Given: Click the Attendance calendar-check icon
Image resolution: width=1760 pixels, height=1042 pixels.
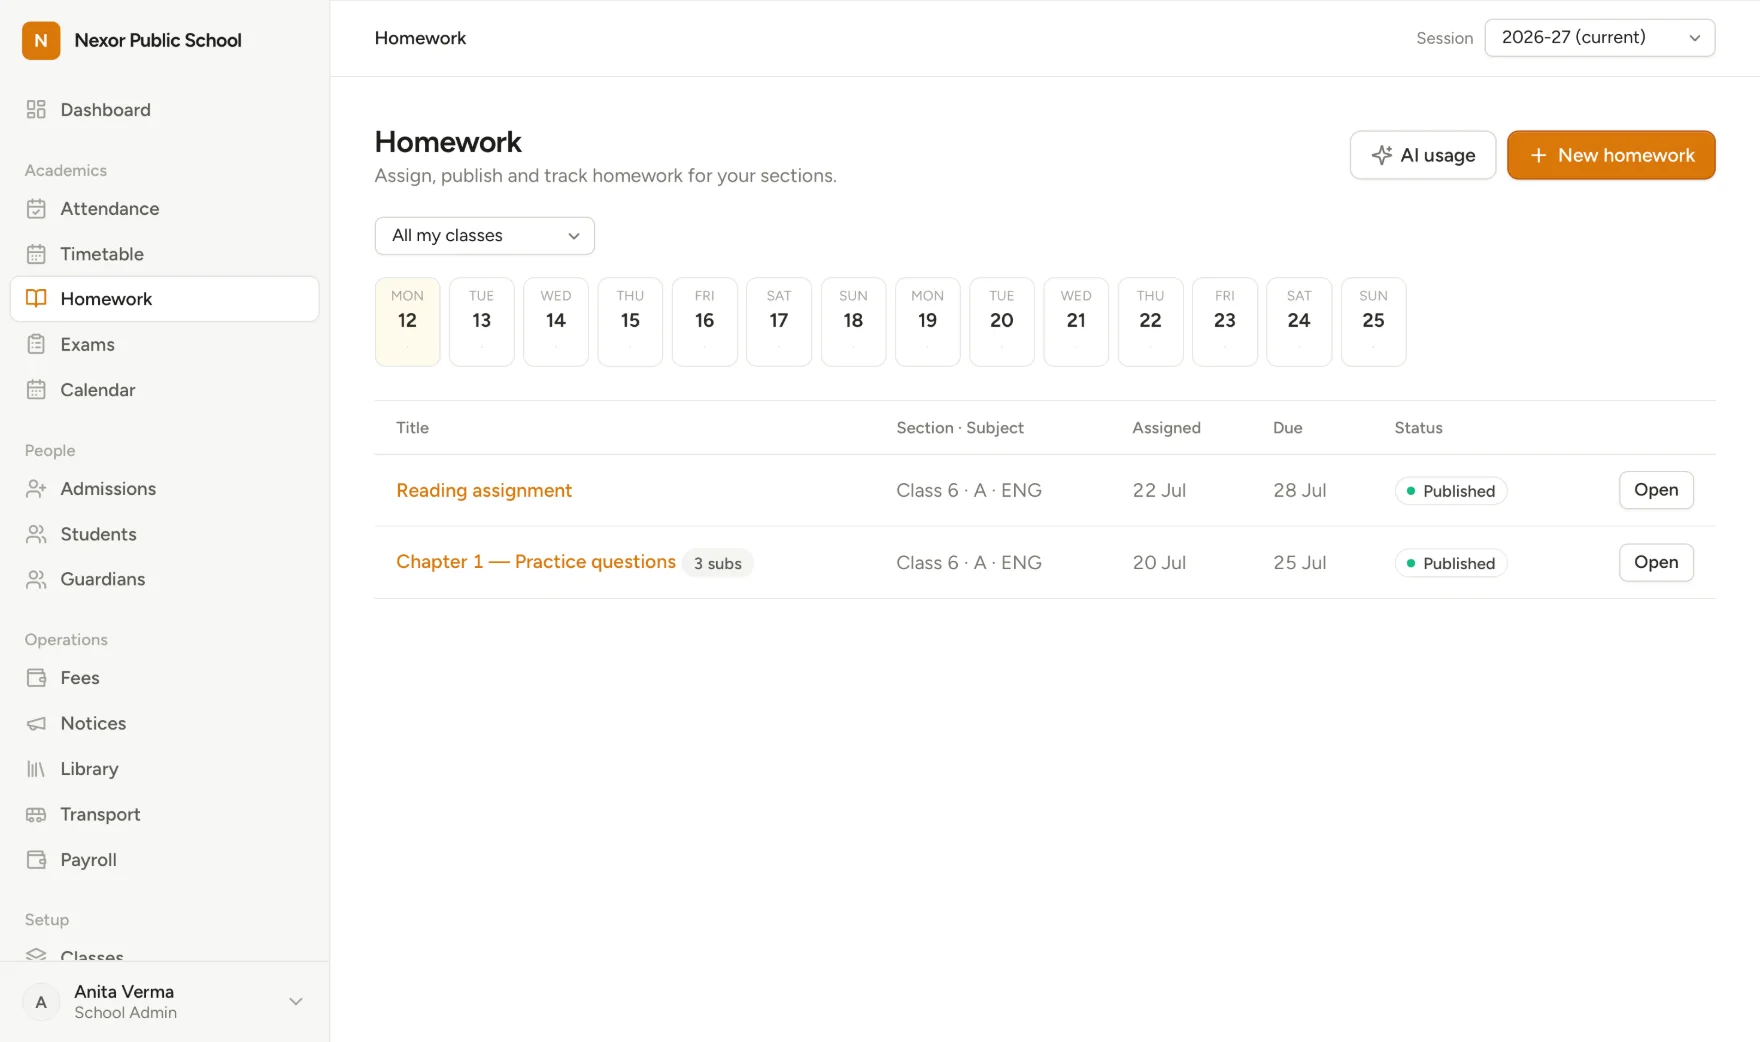Looking at the screenshot, I should pos(36,209).
